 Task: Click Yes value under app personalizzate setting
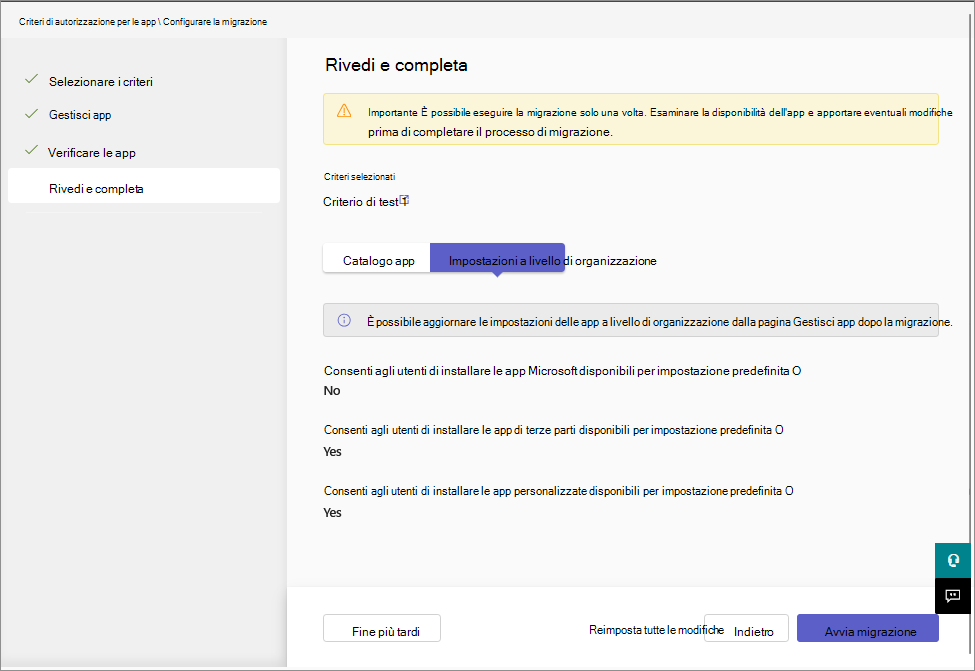click(x=333, y=512)
